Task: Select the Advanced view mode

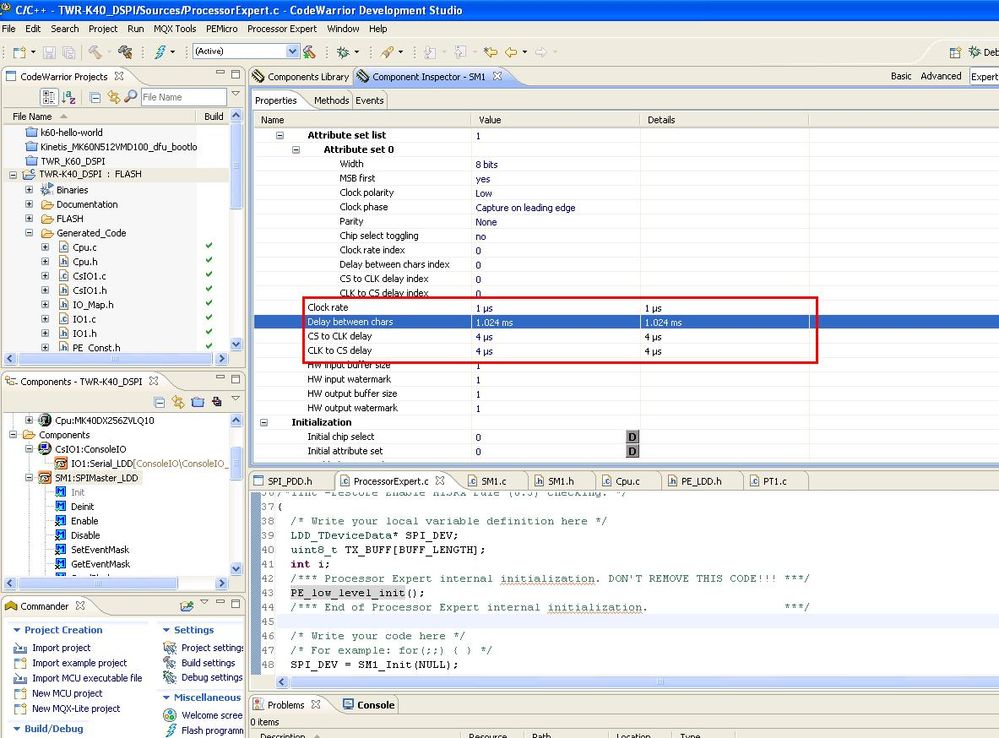Action: 940,76
